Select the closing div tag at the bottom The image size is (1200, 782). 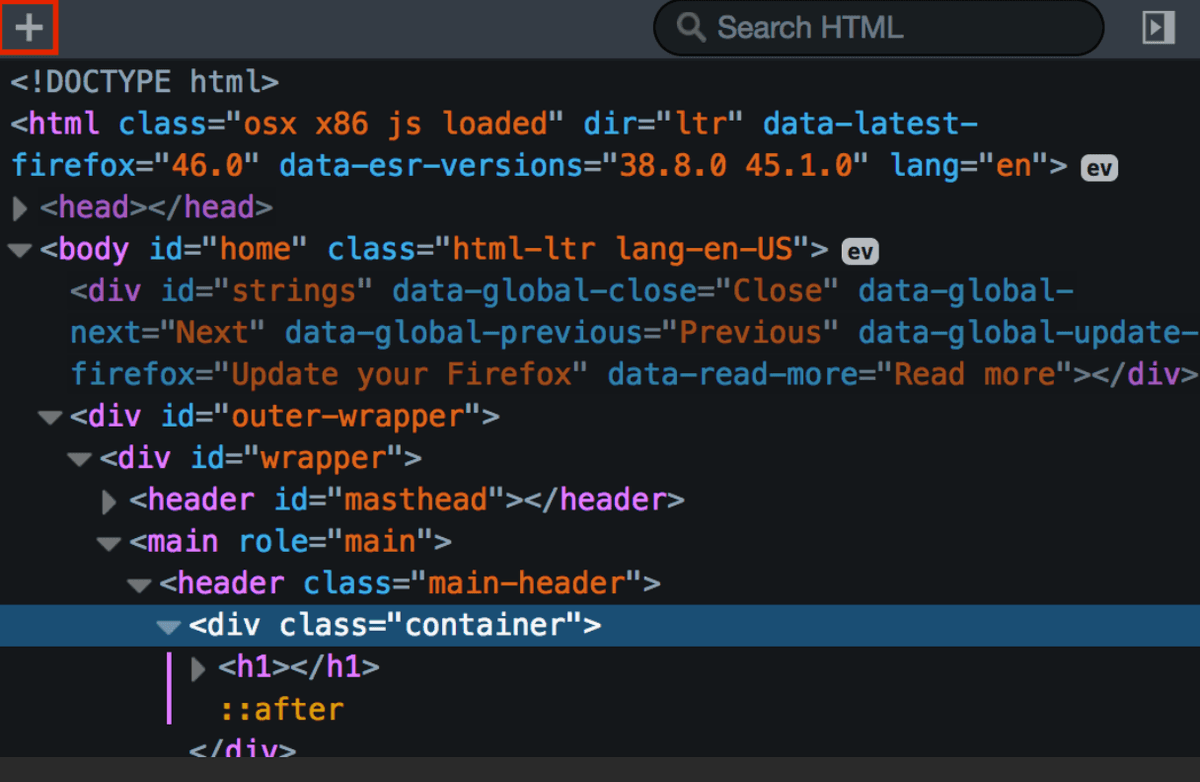tap(242, 748)
